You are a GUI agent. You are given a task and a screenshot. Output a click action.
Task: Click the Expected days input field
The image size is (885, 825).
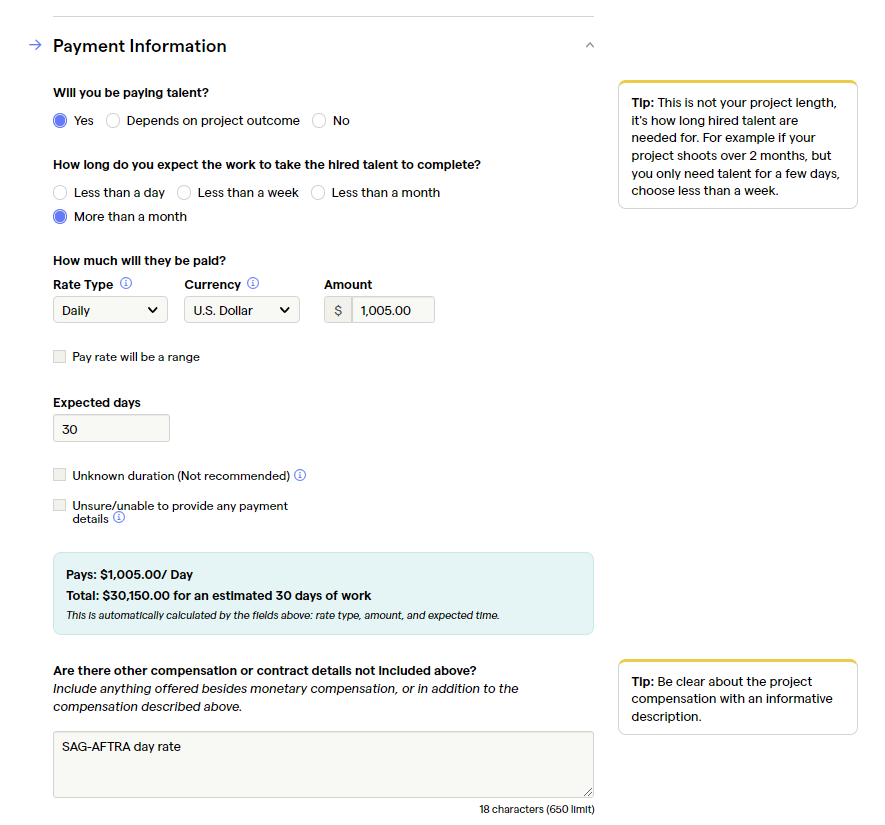click(x=111, y=428)
